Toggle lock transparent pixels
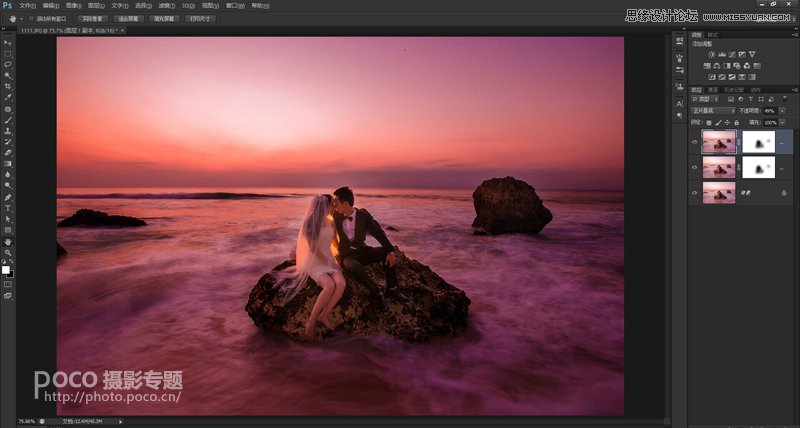The width and height of the screenshot is (800, 428). tap(709, 123)
